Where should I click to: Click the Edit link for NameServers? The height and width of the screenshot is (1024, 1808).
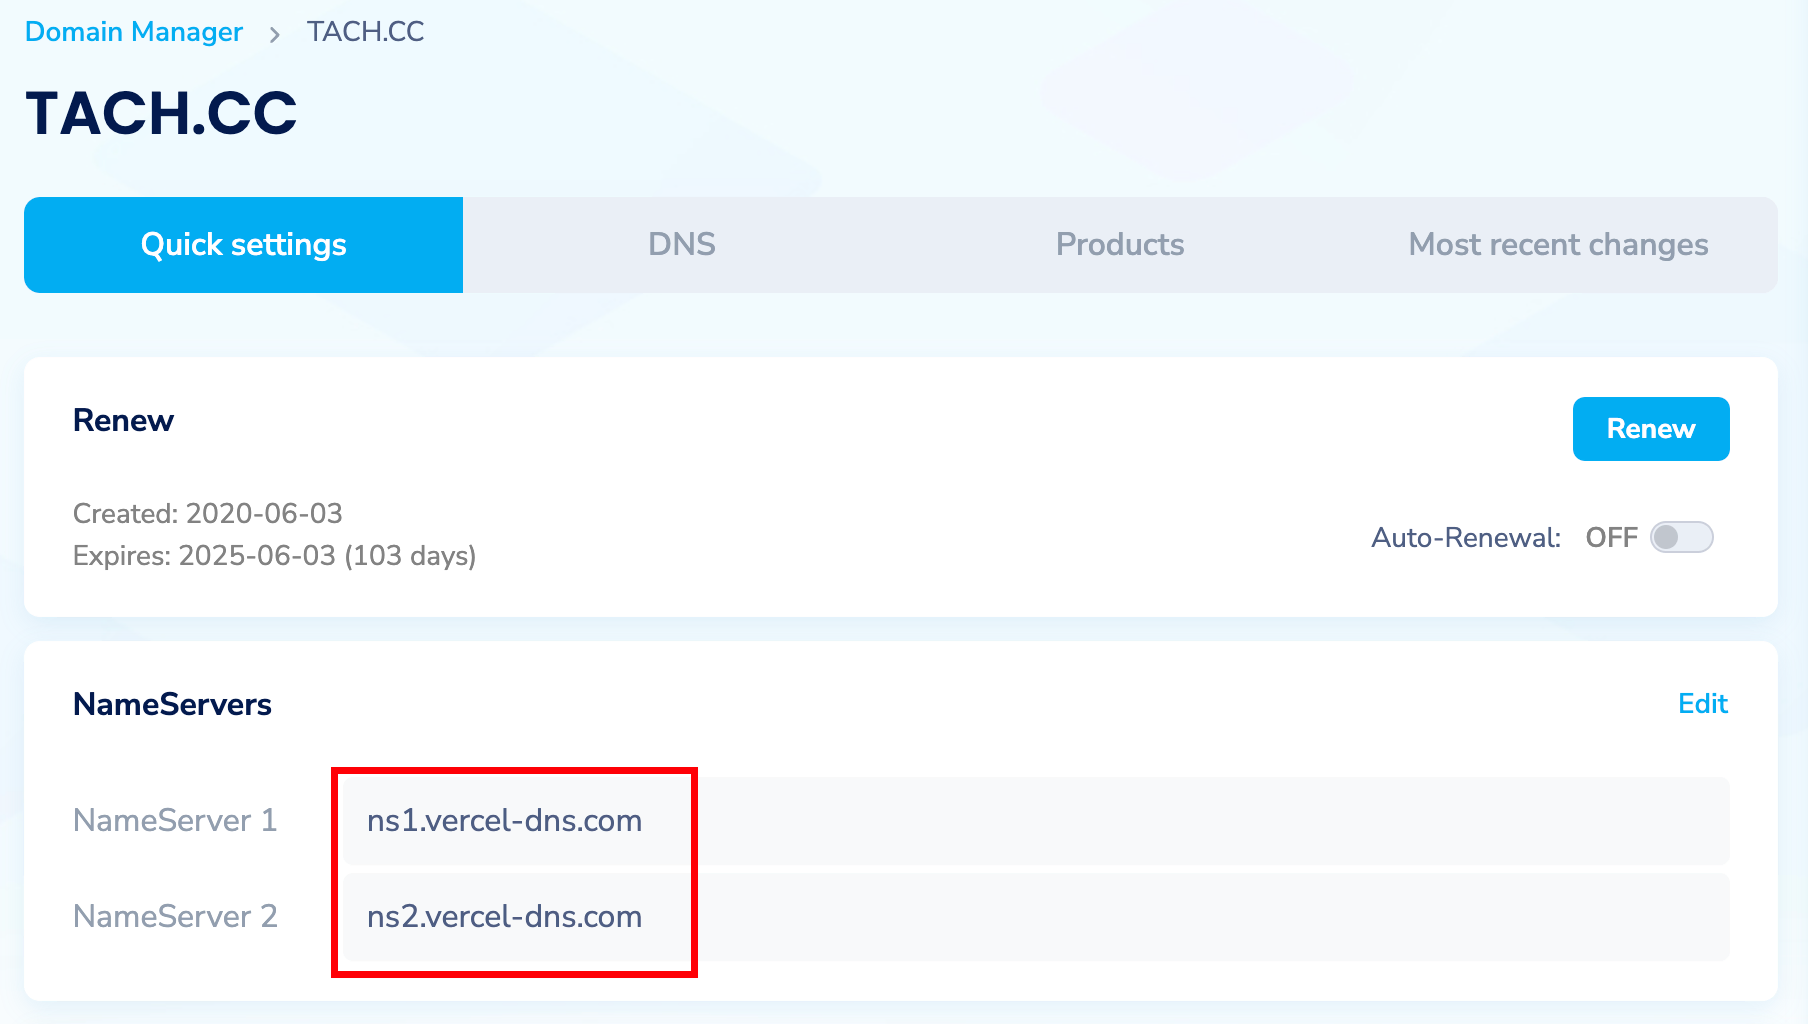click(x=1702, y=704)
